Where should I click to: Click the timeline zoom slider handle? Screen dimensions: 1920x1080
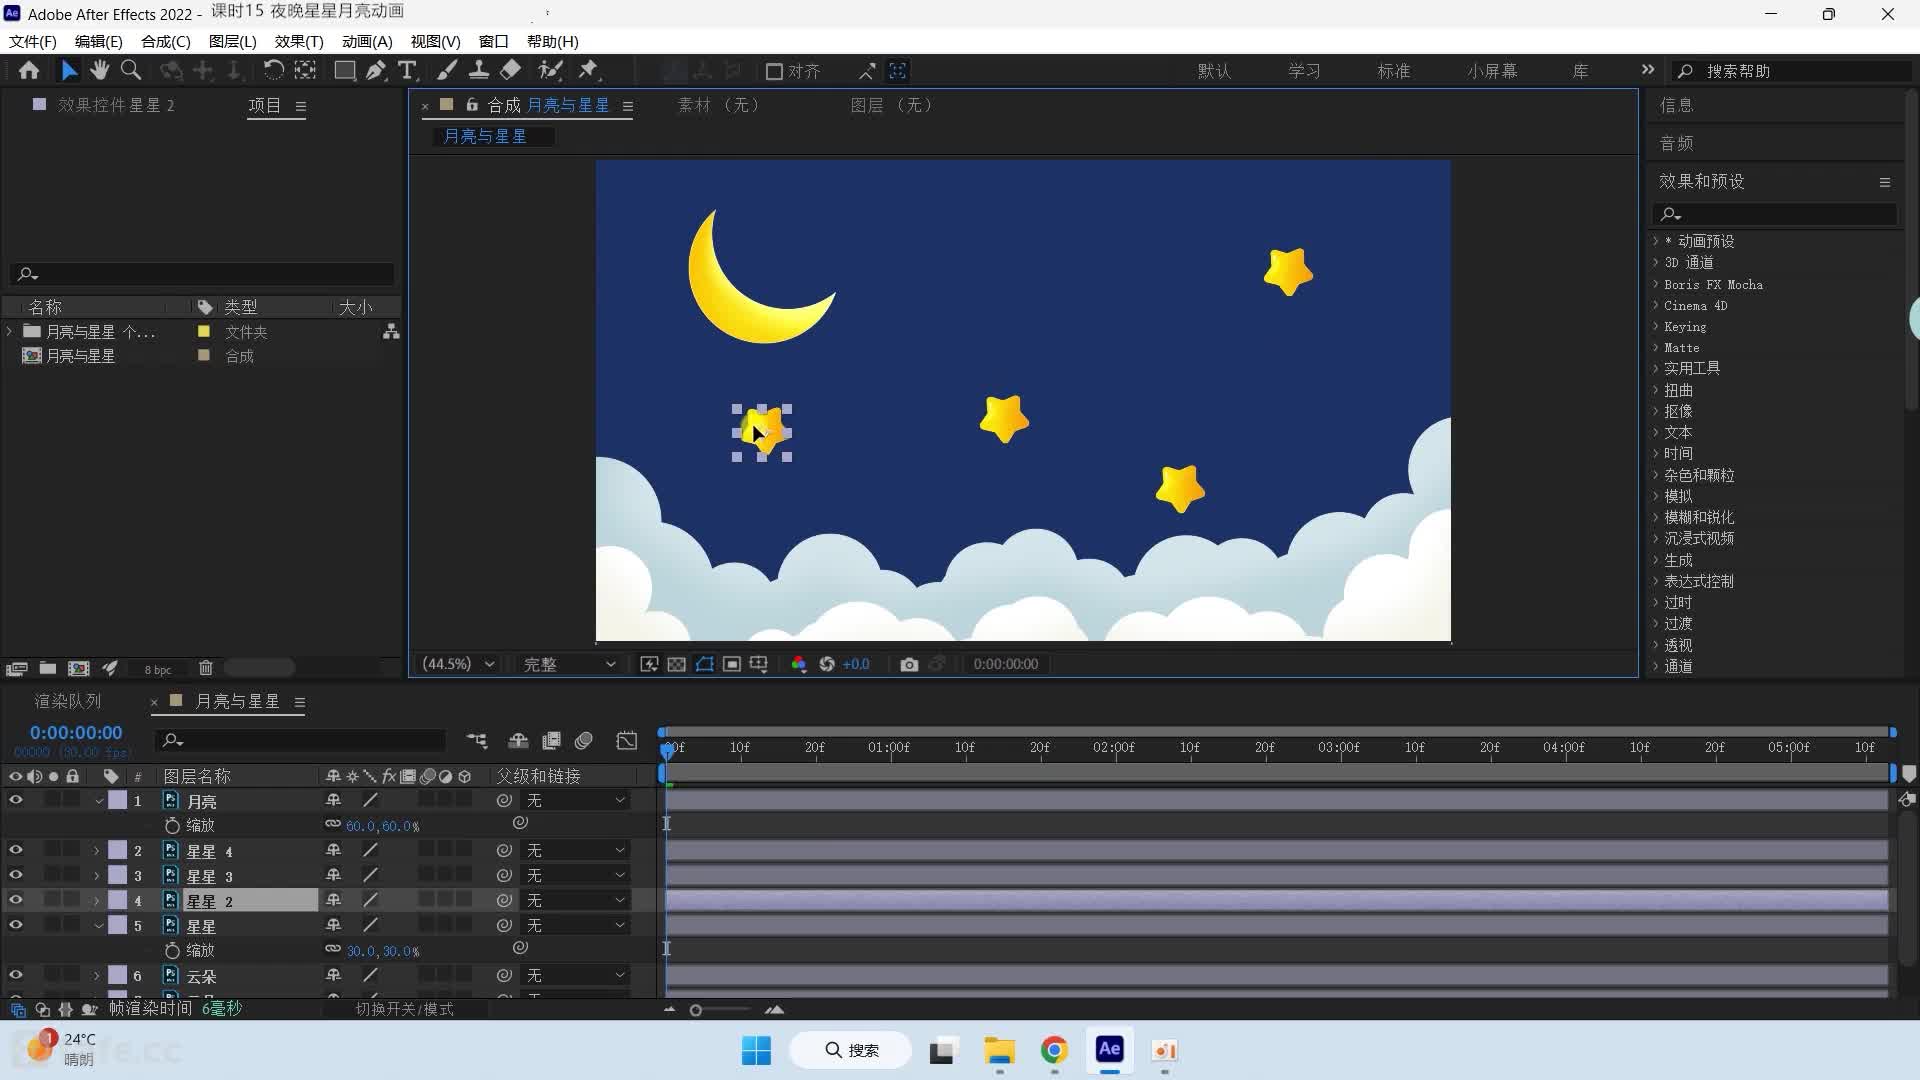pos(696,1010)
